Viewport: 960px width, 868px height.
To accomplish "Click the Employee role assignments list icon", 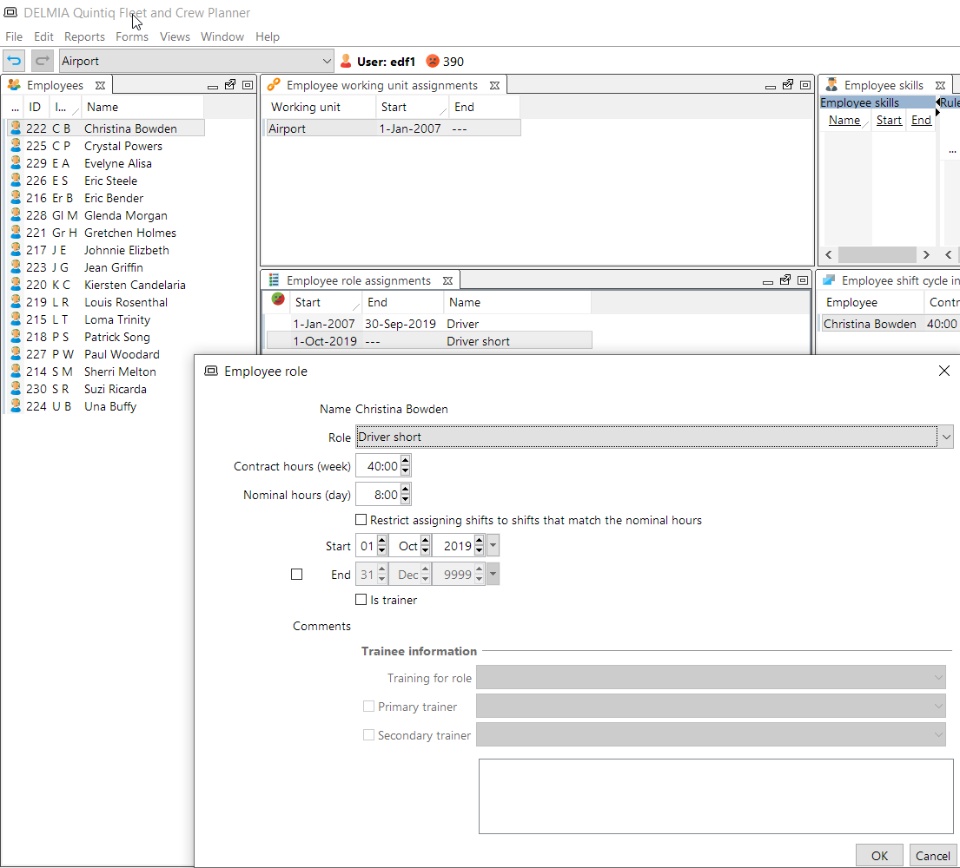I will 274,280.
